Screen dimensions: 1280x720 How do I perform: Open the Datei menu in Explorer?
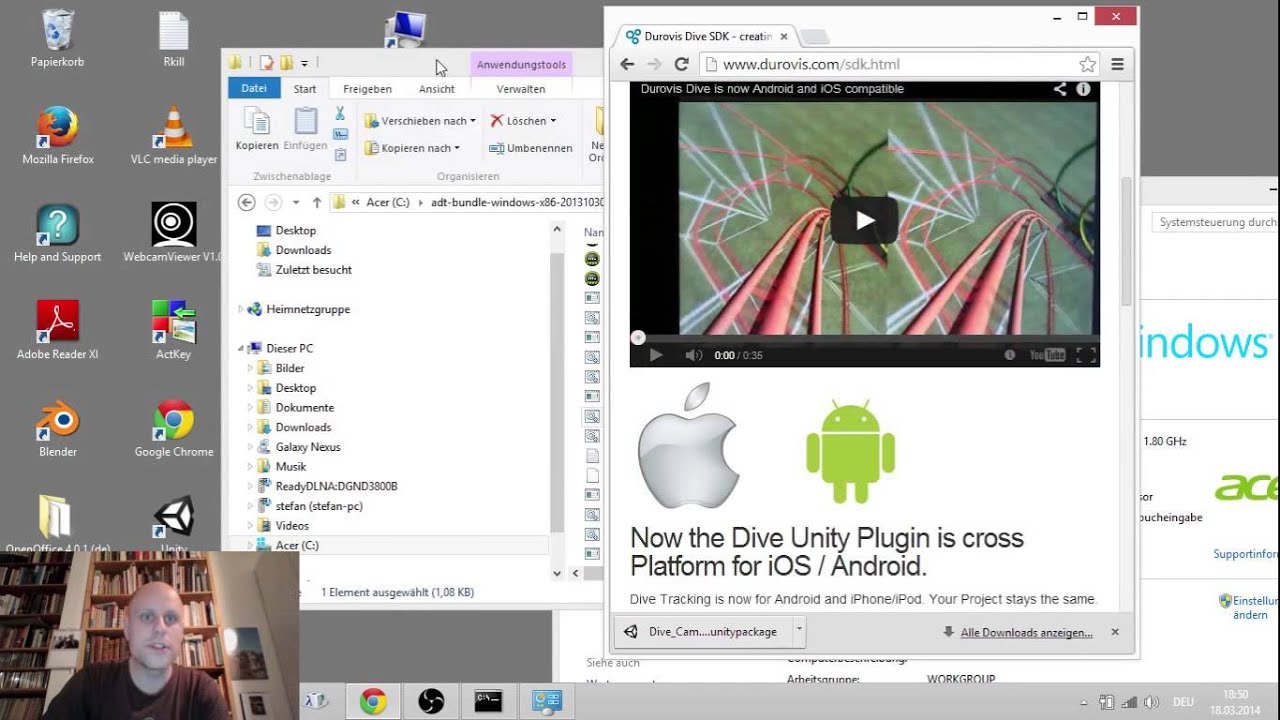254,88
